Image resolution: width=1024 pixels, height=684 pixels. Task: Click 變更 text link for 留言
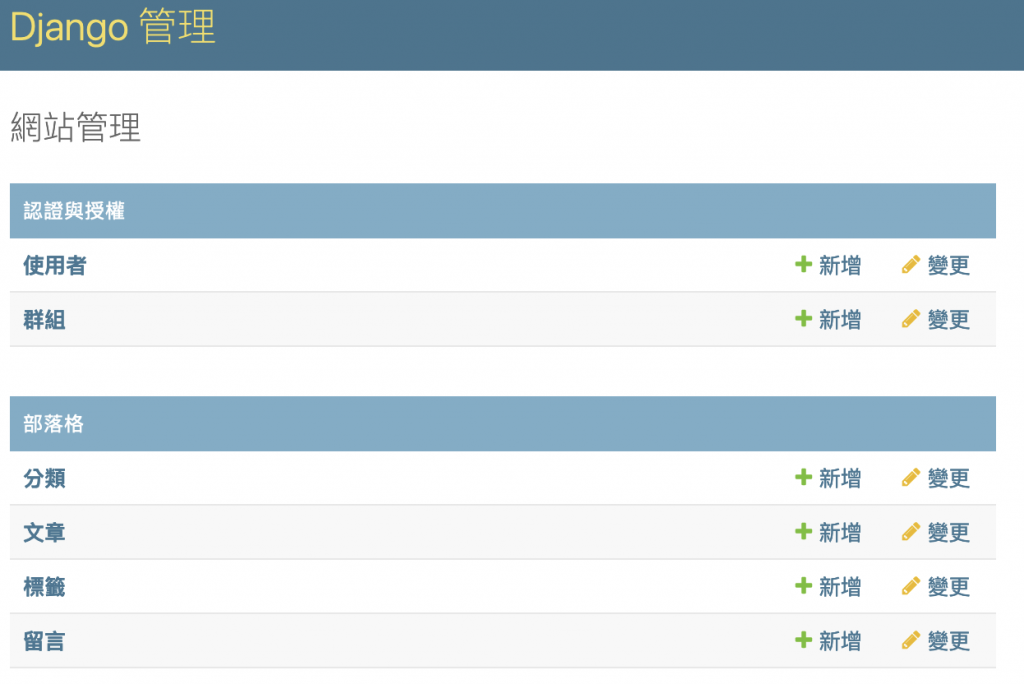click(948, 641)
